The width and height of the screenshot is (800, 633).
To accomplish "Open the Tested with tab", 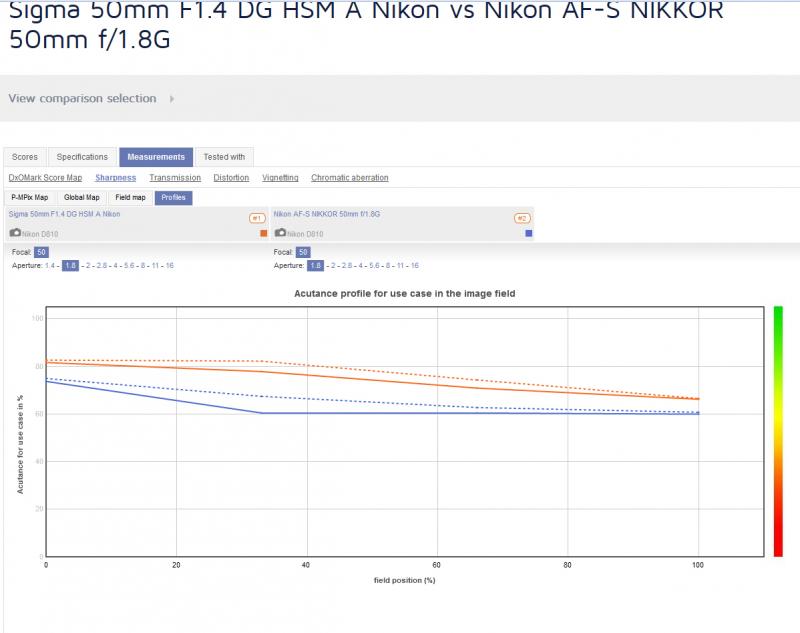I will (x=224, y=157).
